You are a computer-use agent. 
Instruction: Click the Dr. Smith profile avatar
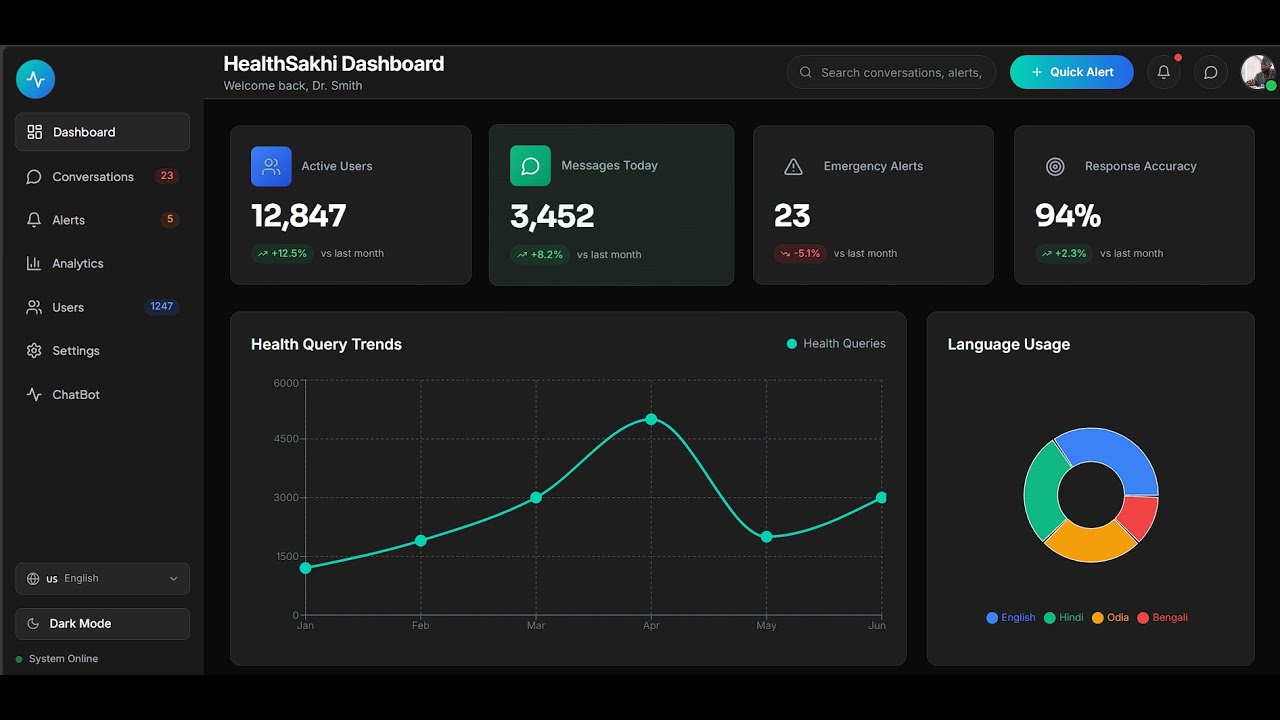(x=1257, y=72)
